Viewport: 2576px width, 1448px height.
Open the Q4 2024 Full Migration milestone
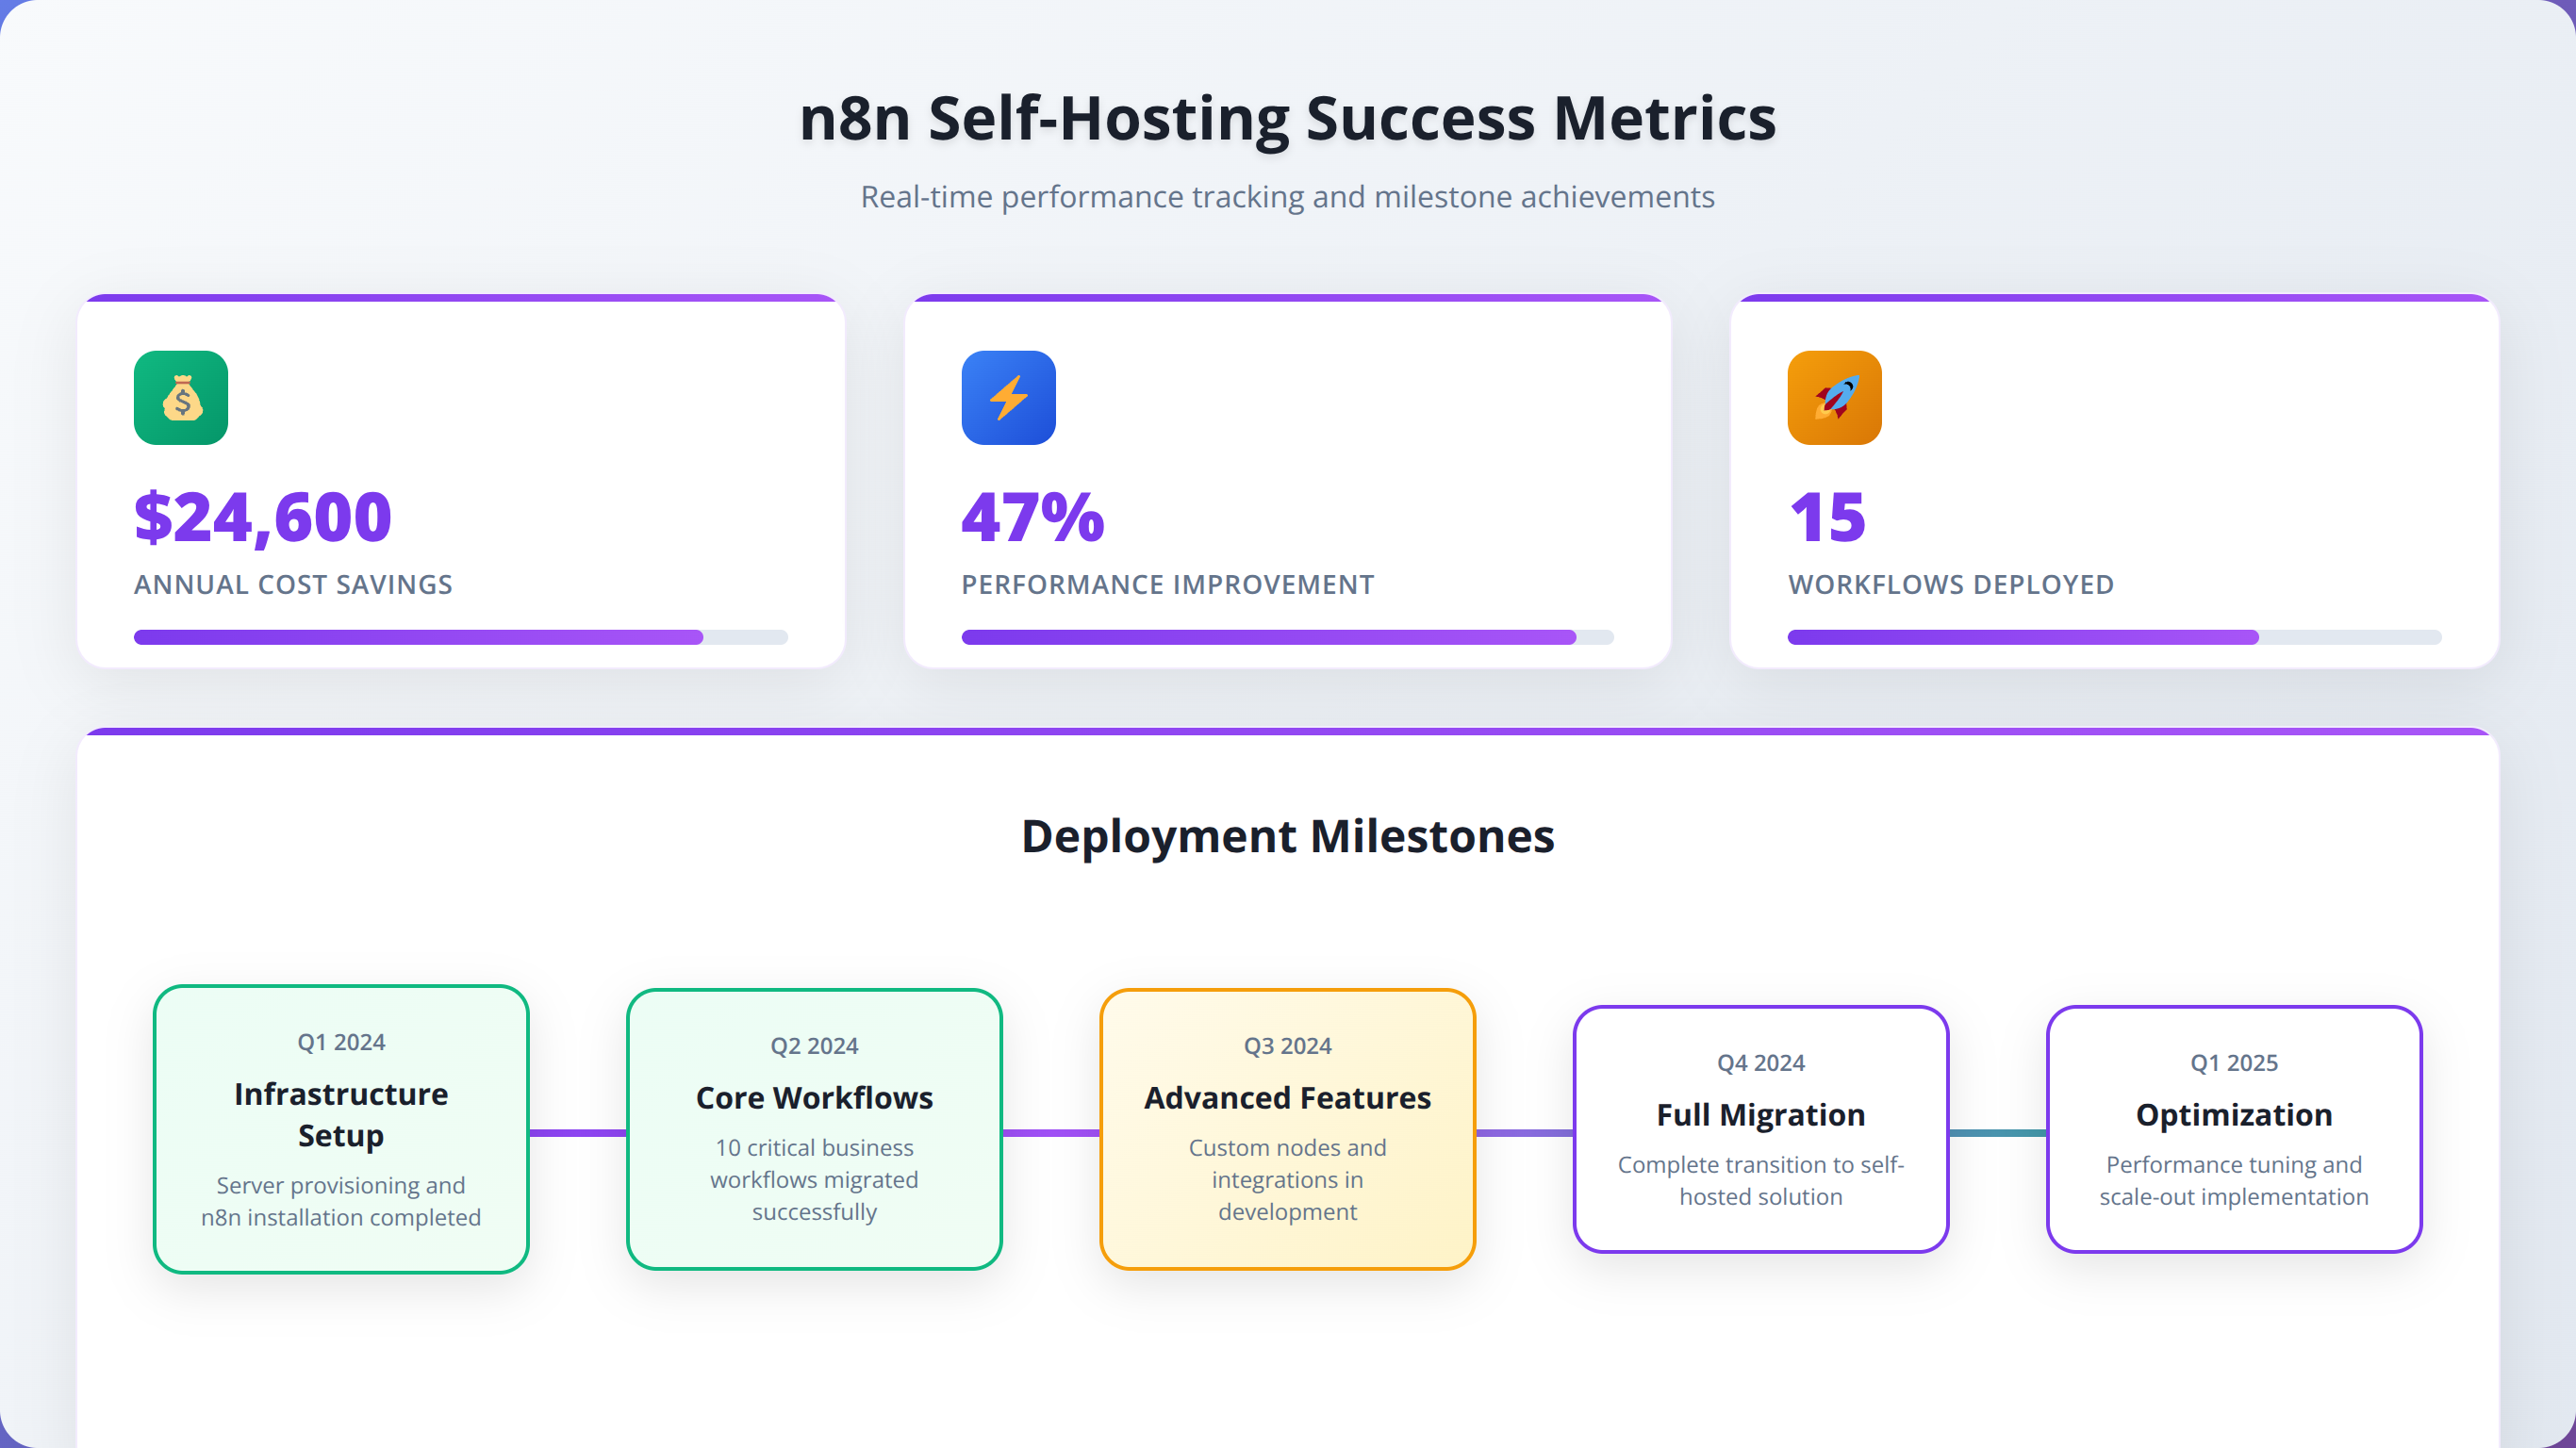point(1760,1129)
